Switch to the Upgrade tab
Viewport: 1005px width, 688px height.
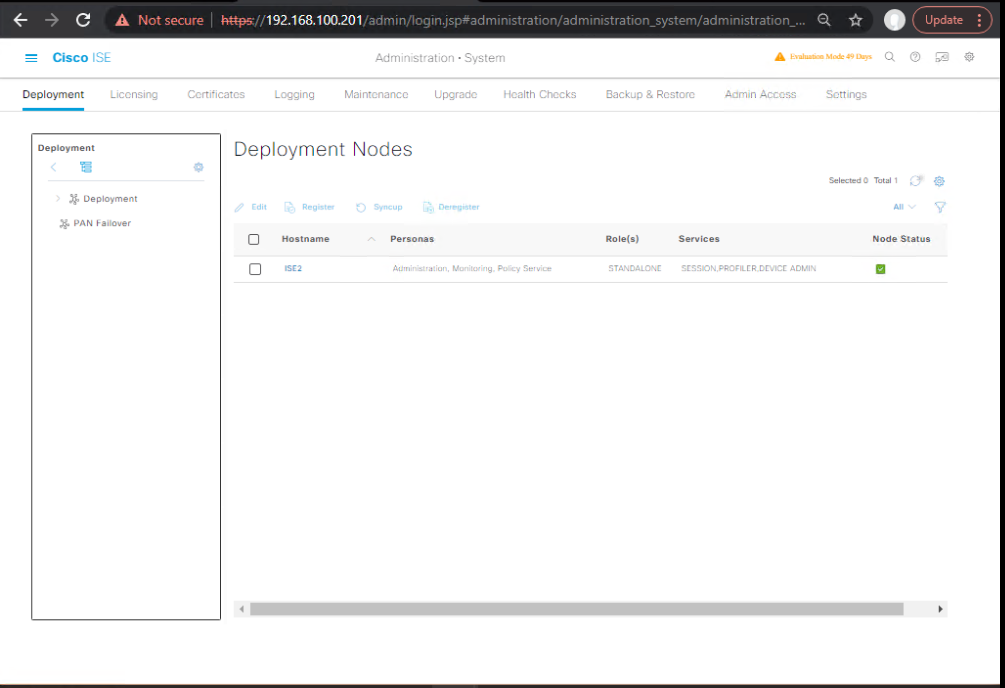click(x=456, y=94)
